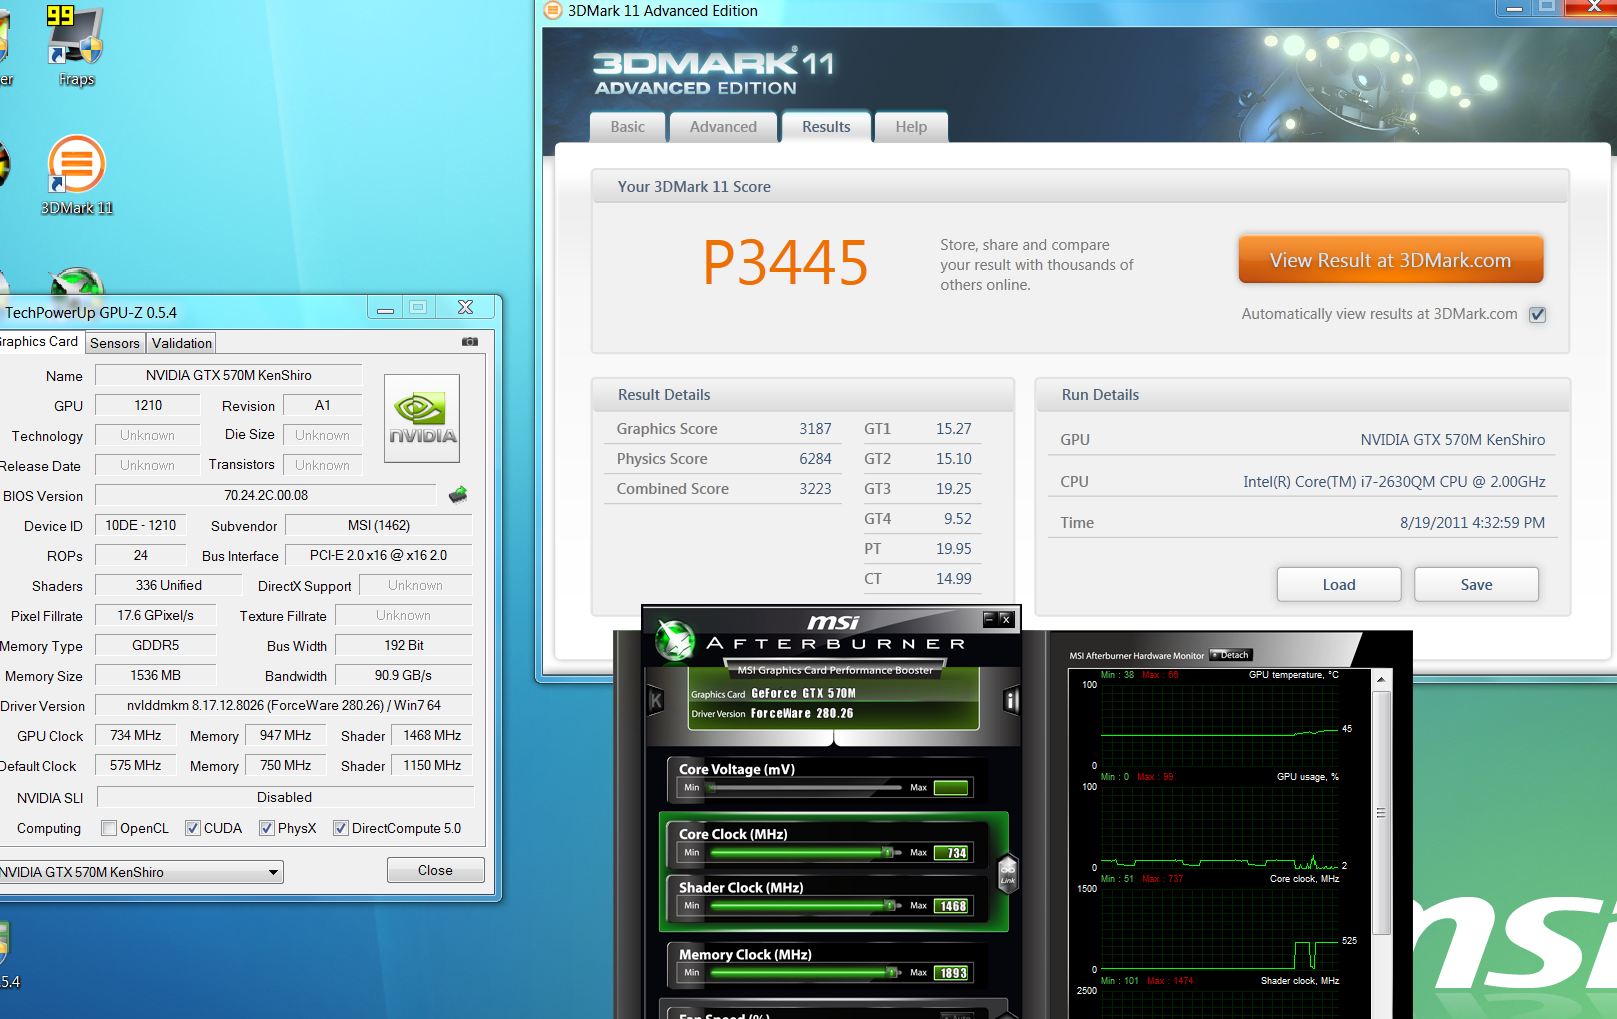Click the GPU Clock 734 MHz field

click(135, 735)
